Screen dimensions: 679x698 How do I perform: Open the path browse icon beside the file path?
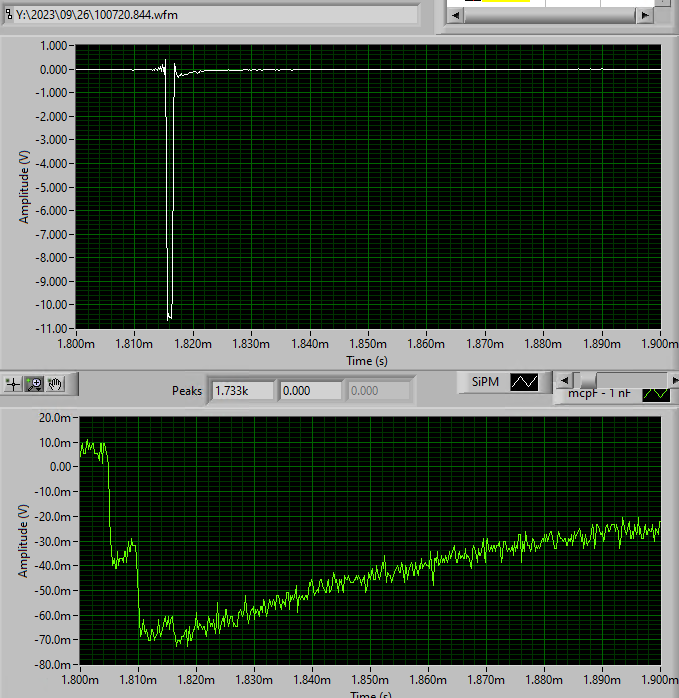pos(8,15)
